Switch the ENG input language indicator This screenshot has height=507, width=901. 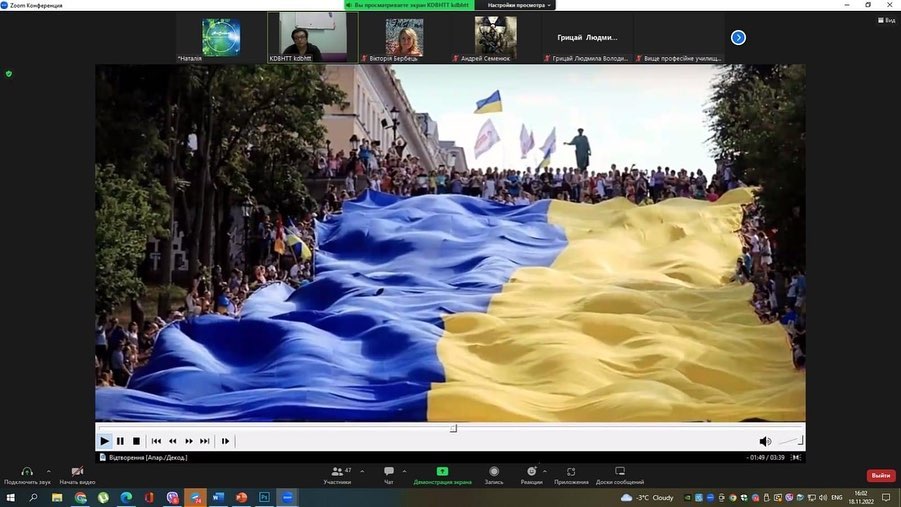click(837, 497)
